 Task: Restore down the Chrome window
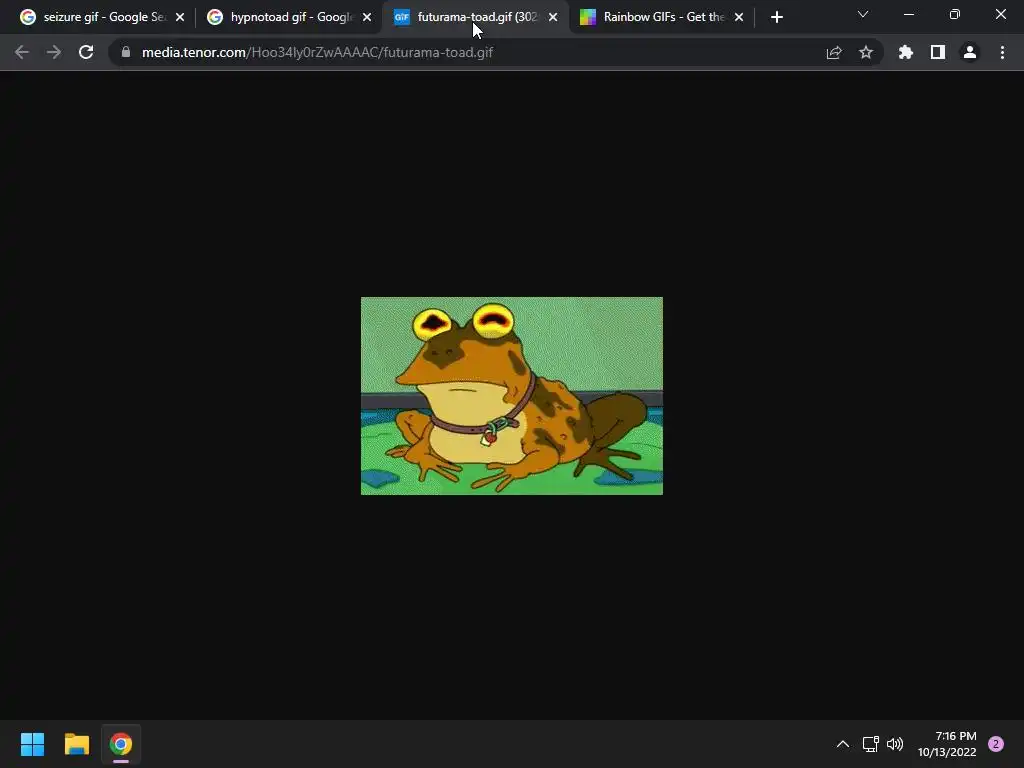pos(955,14)
